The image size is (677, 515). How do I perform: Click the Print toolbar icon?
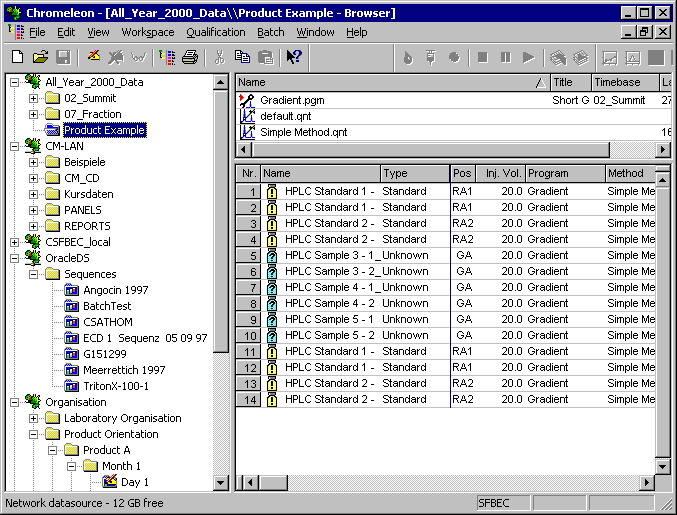[190, 57]
